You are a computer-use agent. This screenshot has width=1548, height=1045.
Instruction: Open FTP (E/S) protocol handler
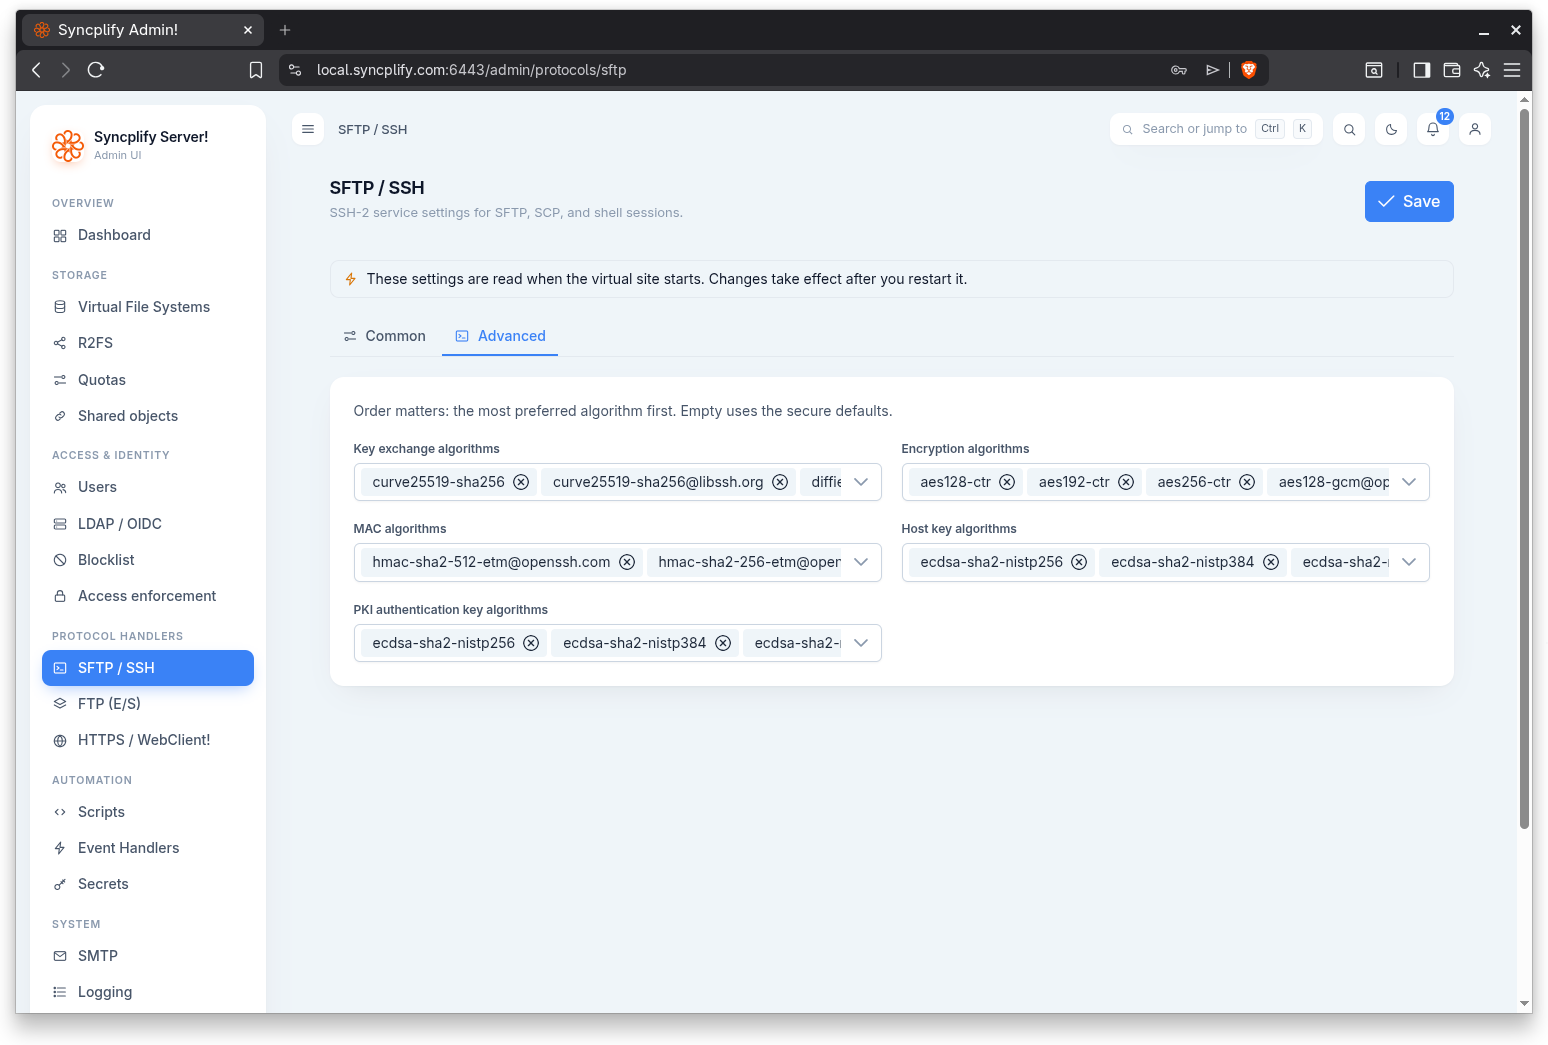(148, 704)
